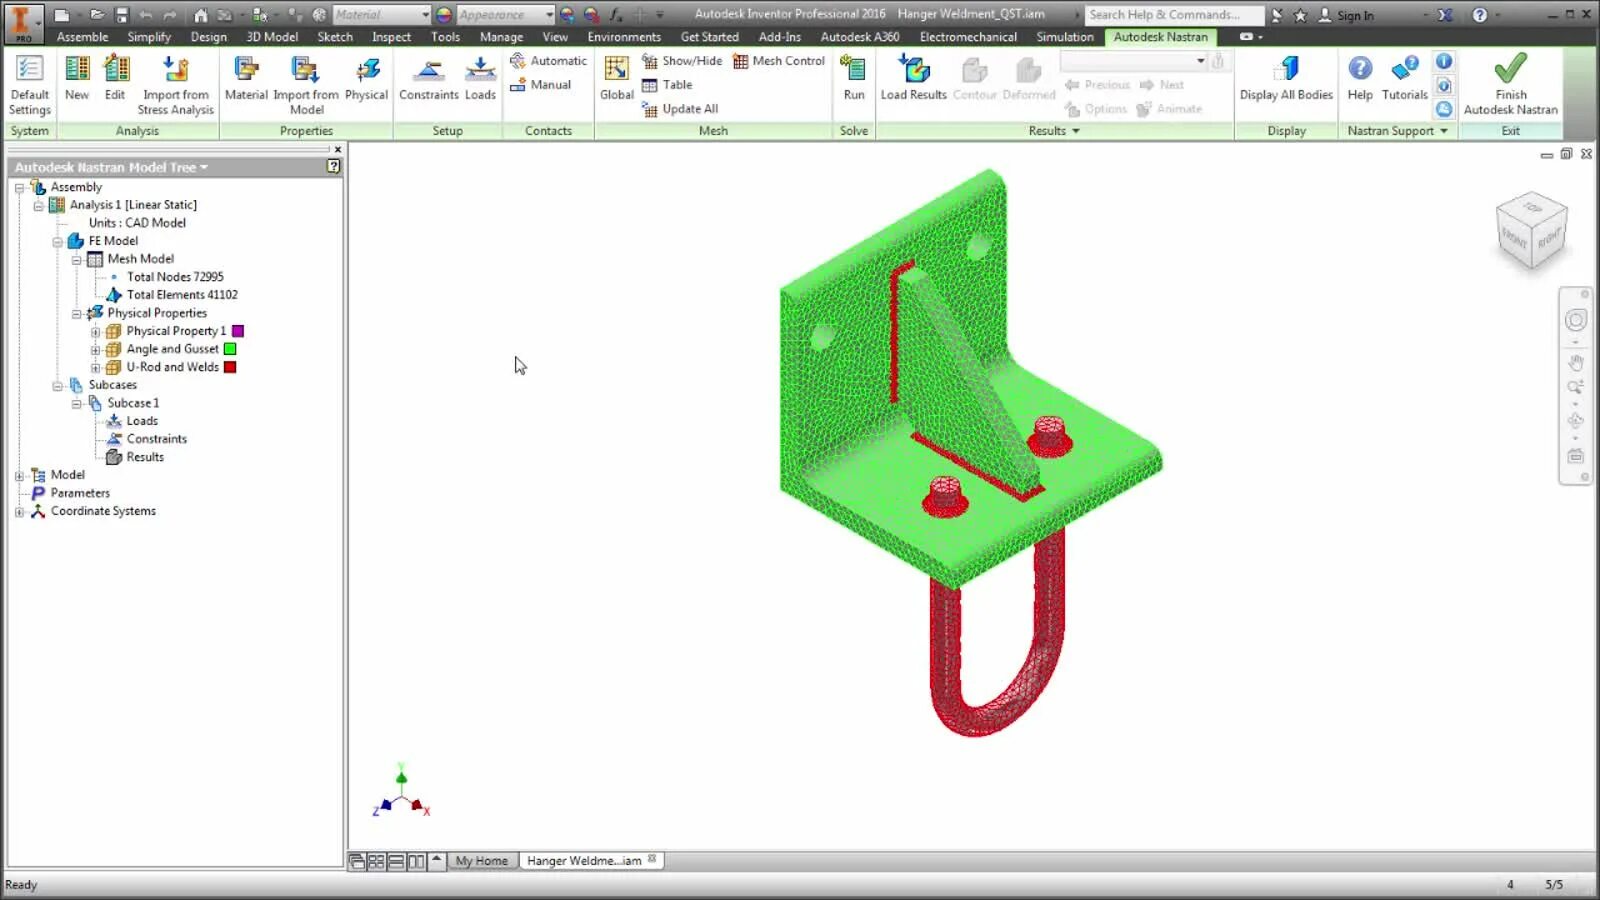Click Display All Bodies
This screenshot has width=1600, height=900.
pos(1286,78)
